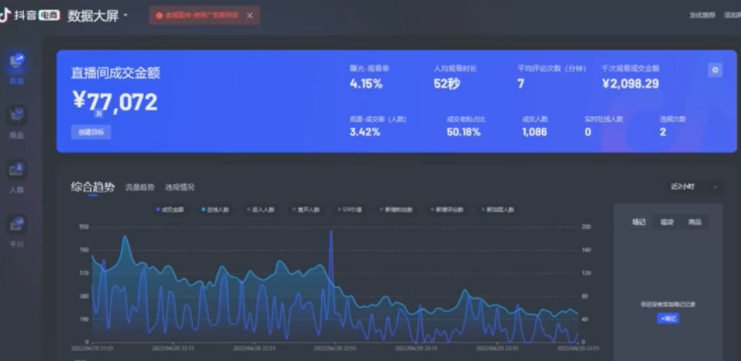Click the 50.18% returning-fans ratio value
The width and height of the screenshot is (741, 361).
tap(464, 132)
